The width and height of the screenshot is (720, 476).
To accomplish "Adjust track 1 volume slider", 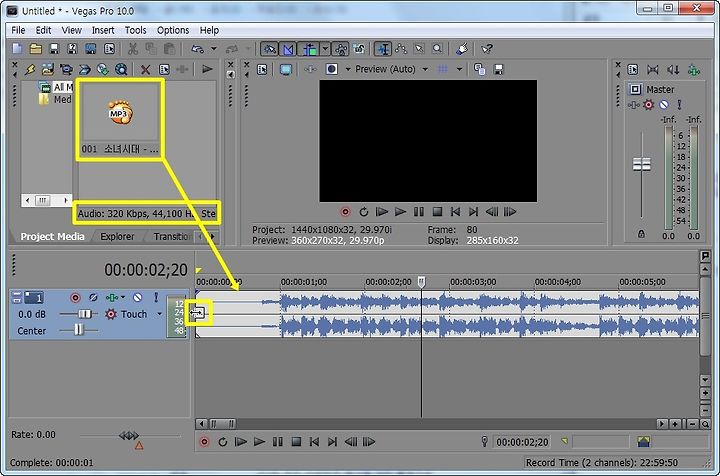I will 85,314.
